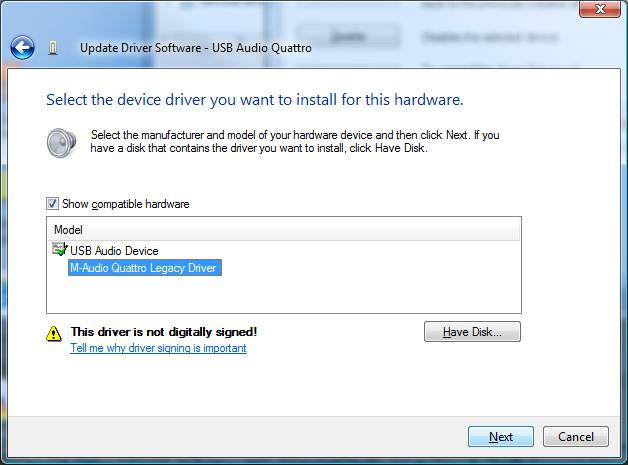Click the 'Update Driver Software' window title

coord(195,48)
